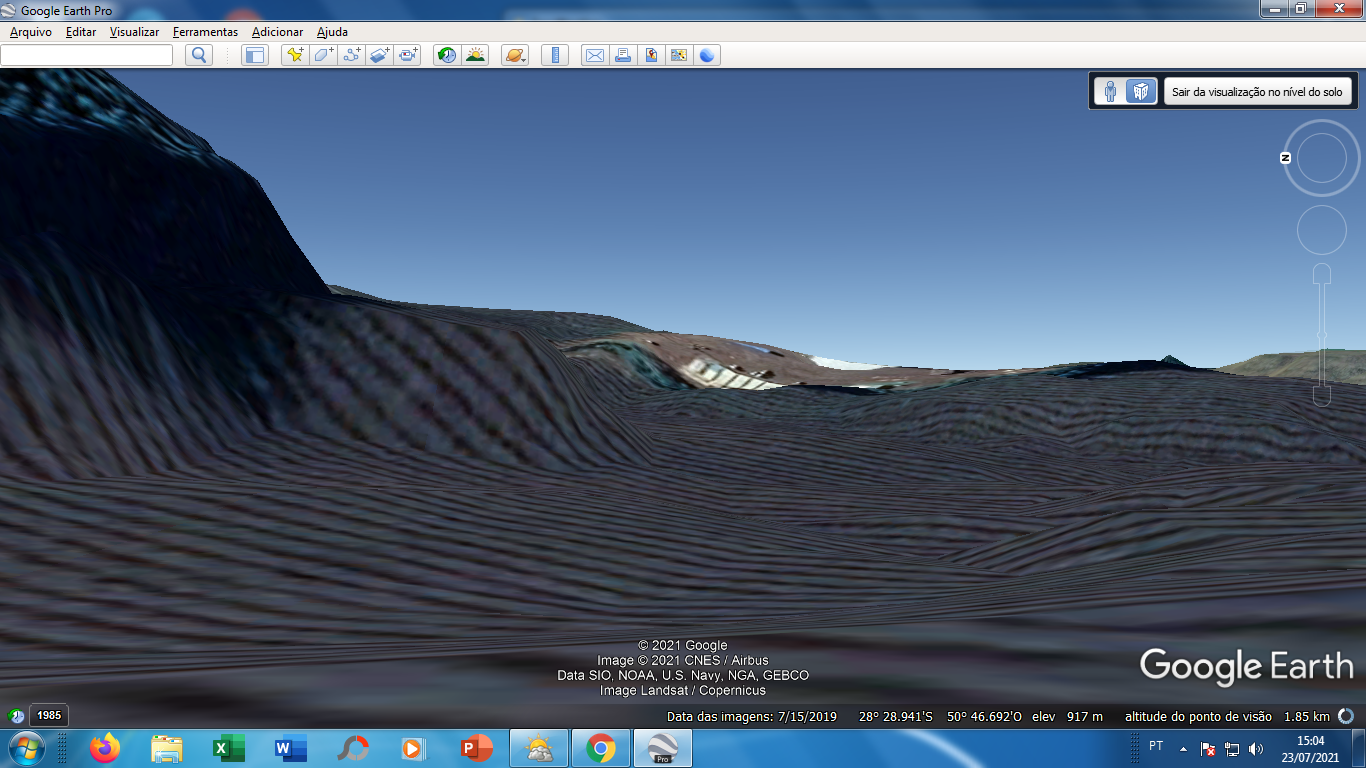1366x768 pixels.
Task: Click the PT language indicator
Action: [x=1156, y=747]
